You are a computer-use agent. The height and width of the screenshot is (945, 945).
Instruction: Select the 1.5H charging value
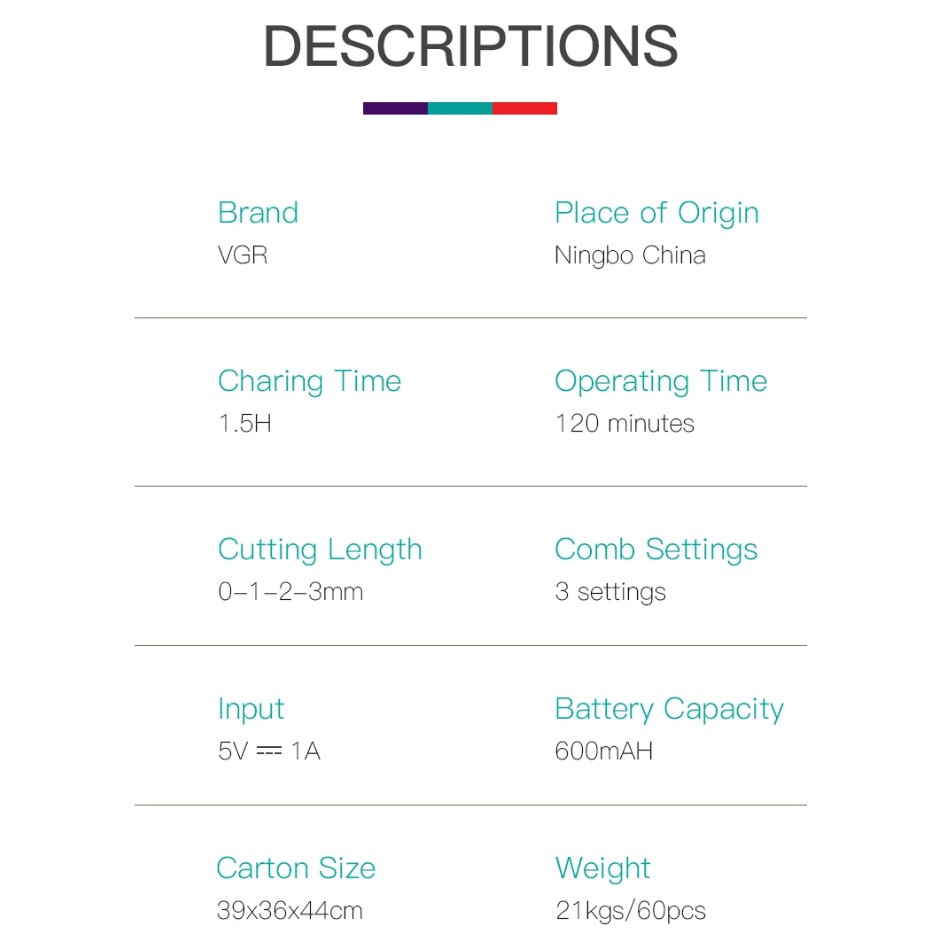click(x=245, y=423)
